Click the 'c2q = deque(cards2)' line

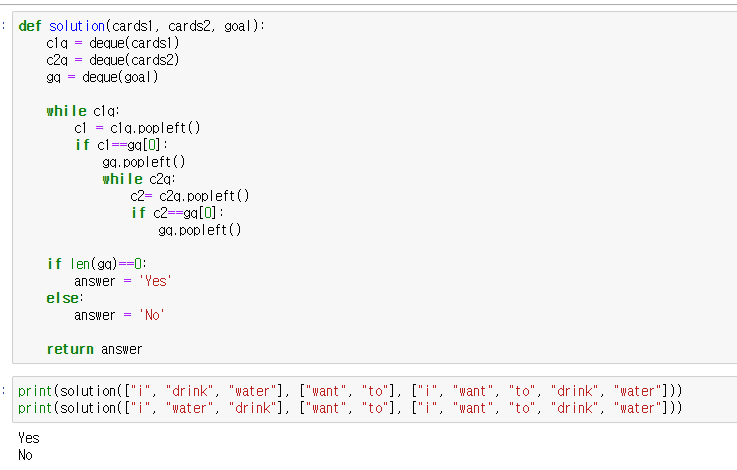pyautogui.click(x=113, y=60)
